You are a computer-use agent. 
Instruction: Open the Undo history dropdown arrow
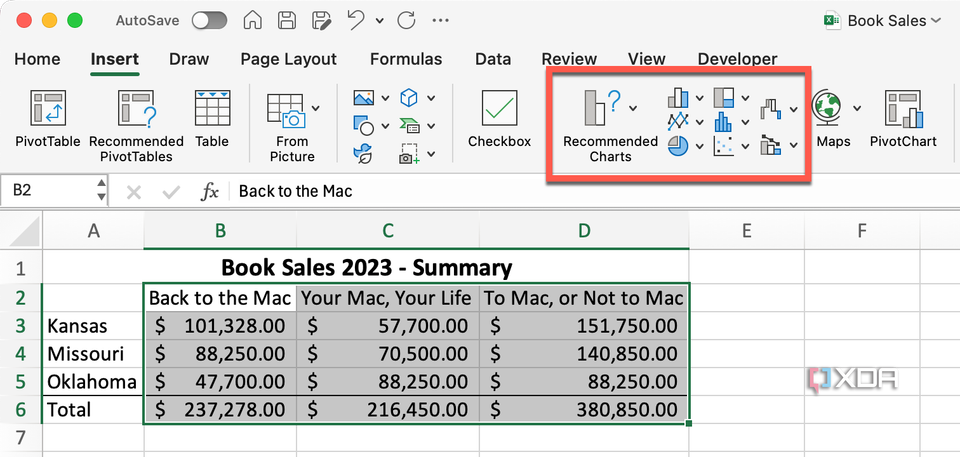[380, 21]
